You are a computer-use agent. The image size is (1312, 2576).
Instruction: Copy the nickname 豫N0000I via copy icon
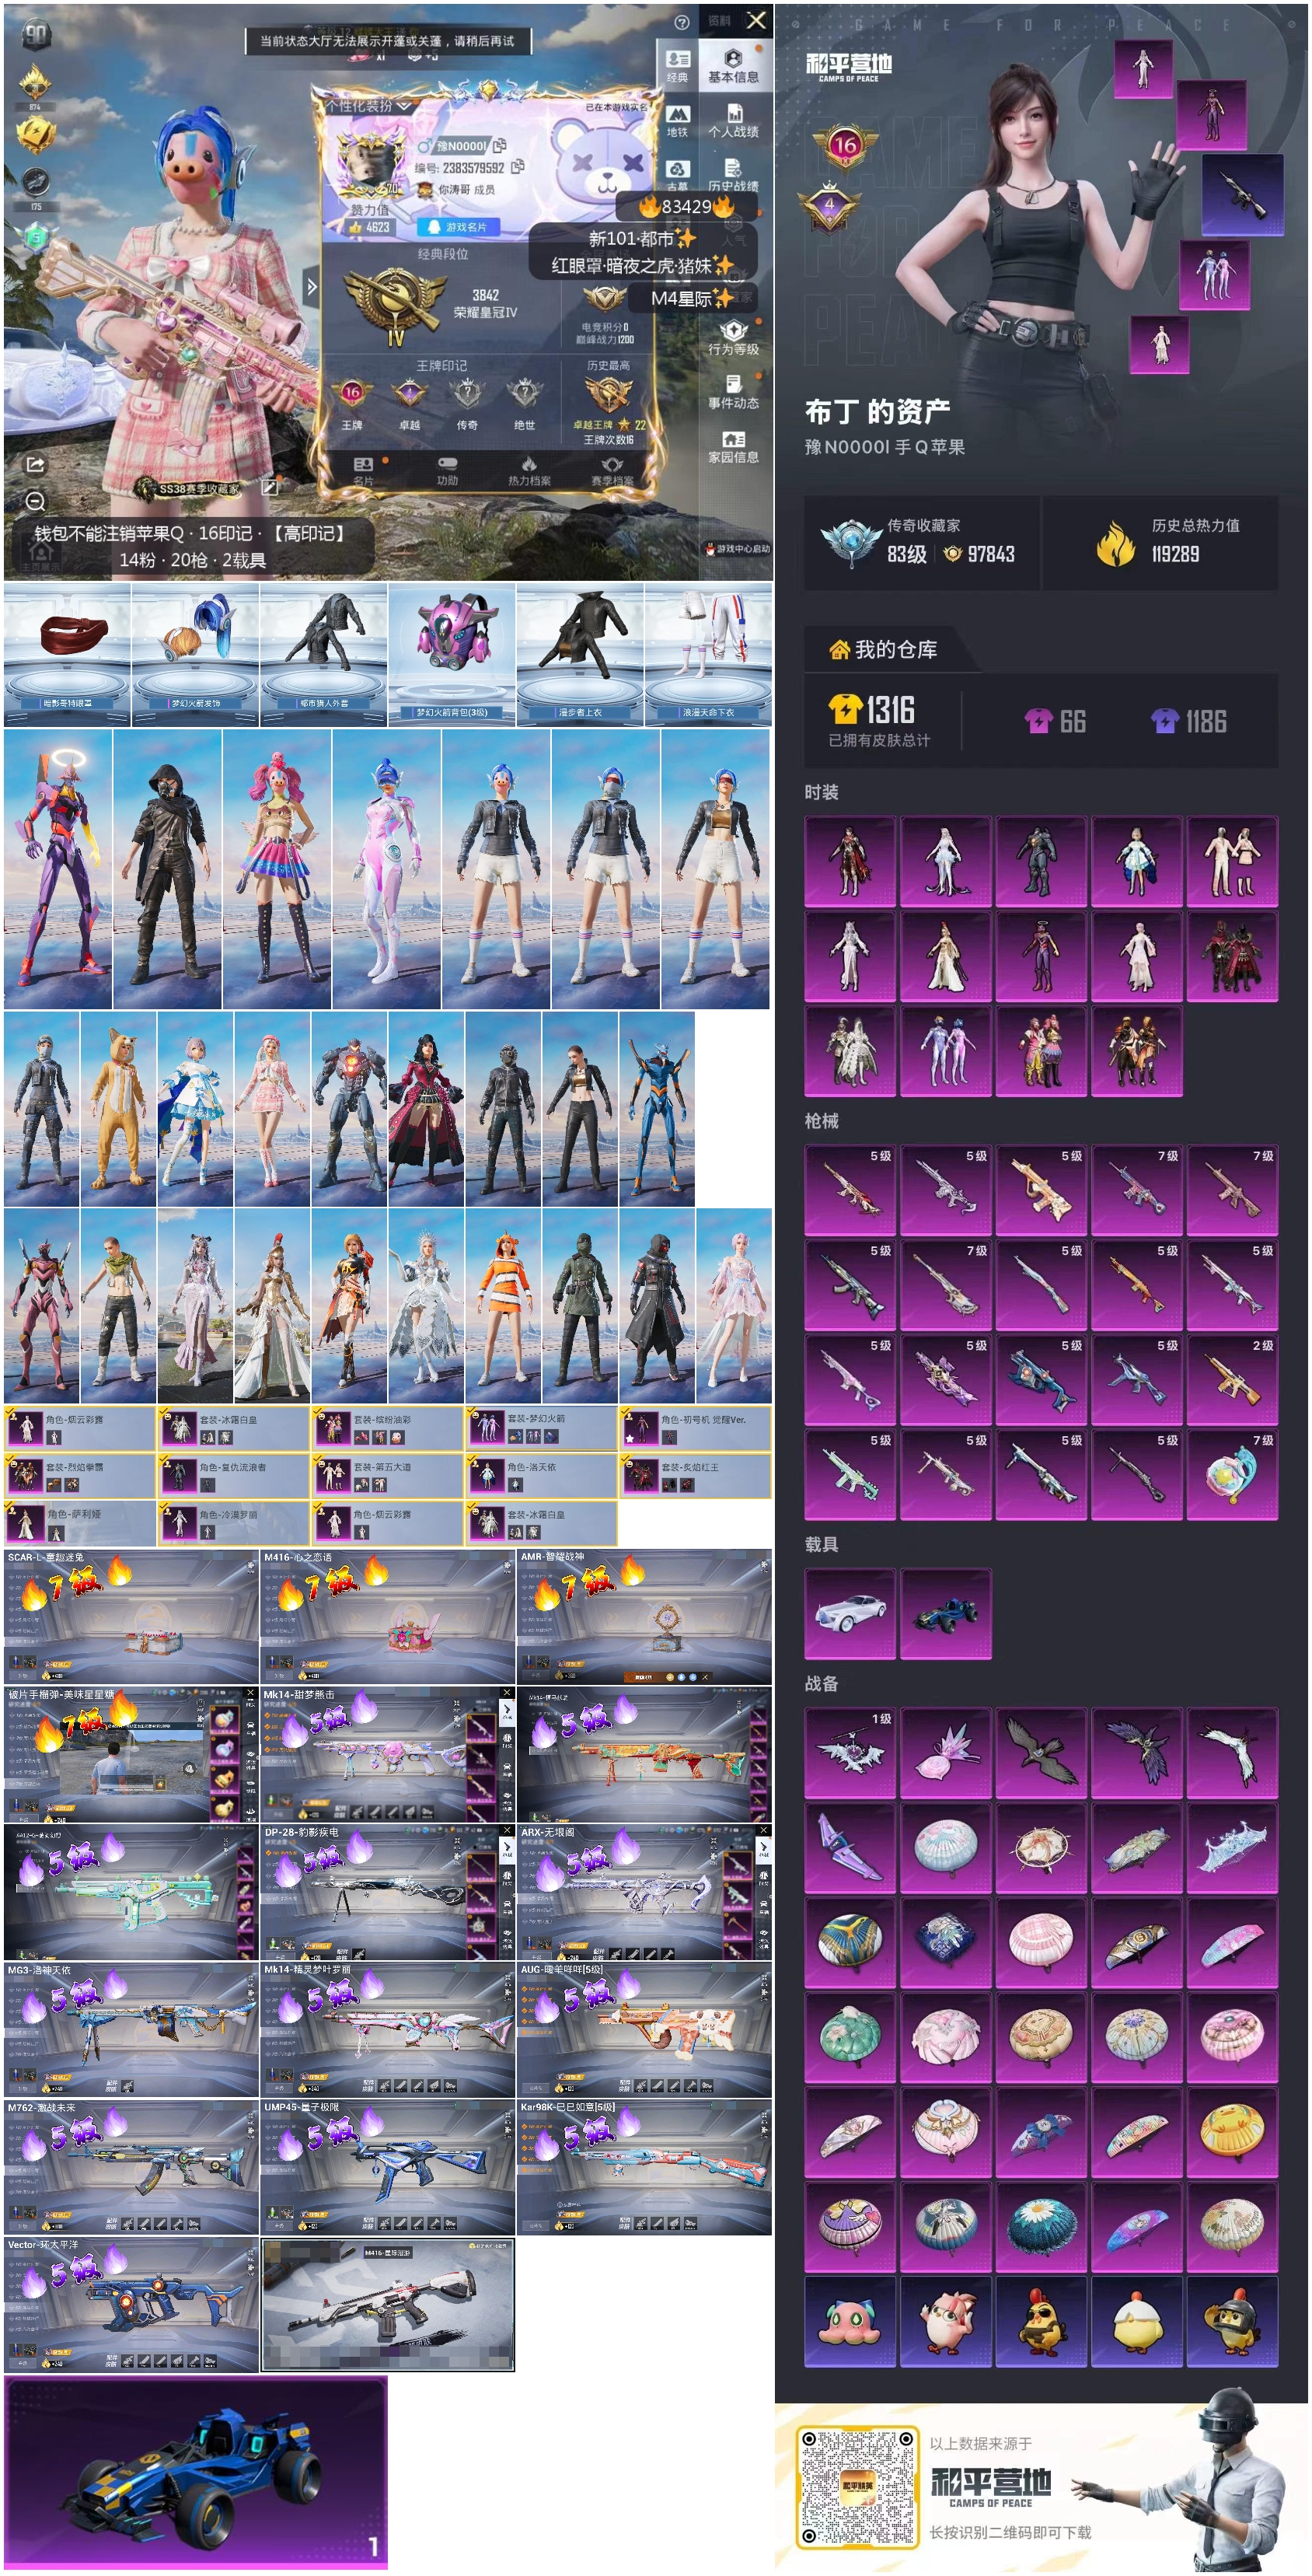click(500, 145)
